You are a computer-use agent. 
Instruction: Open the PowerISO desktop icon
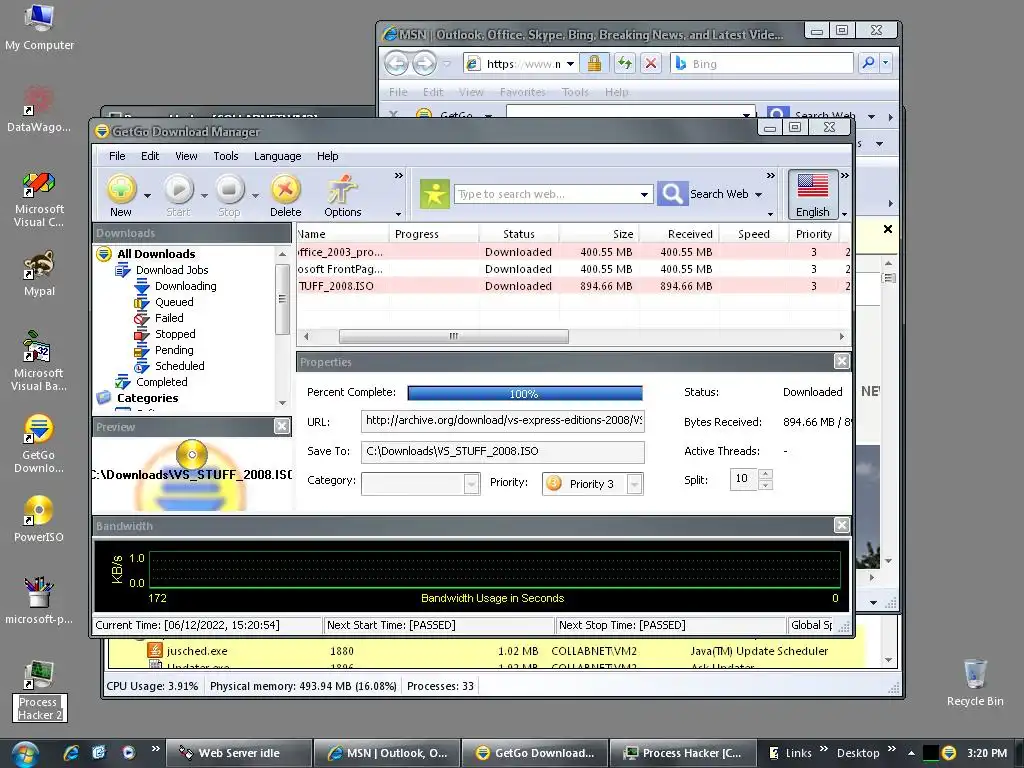[39, 519]
